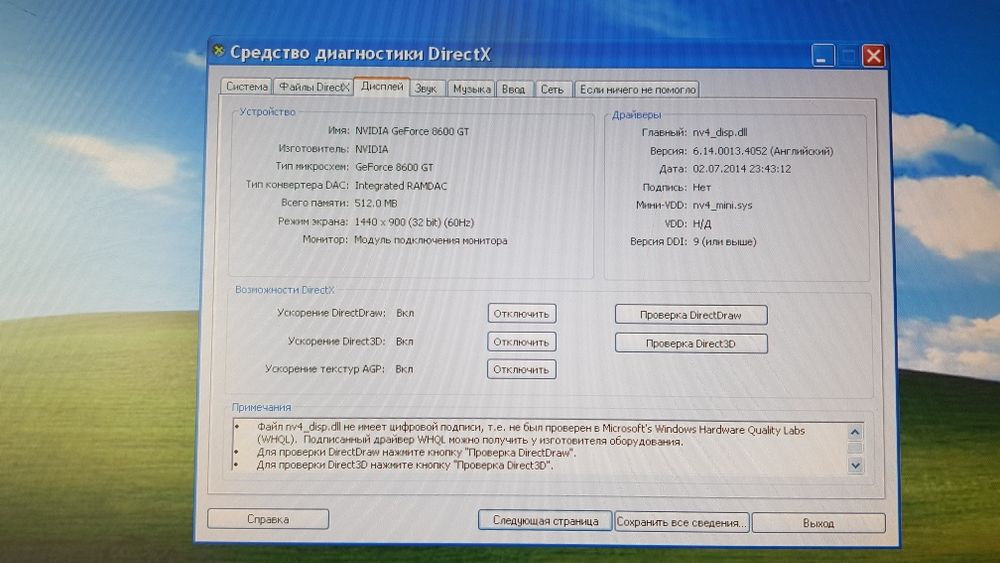Click Сохранить все сведения button
The image size is (1000, 563).
coord(681,522)
